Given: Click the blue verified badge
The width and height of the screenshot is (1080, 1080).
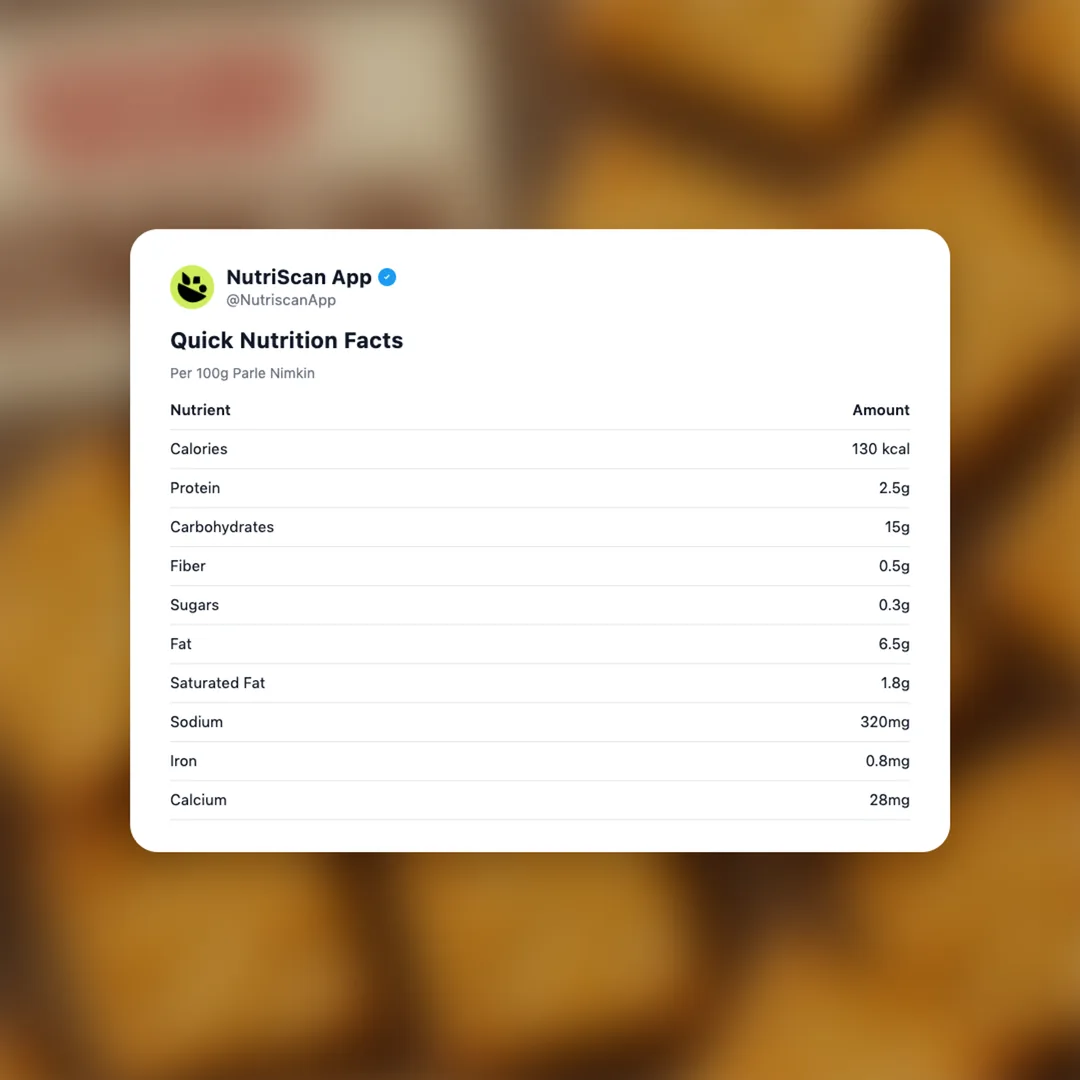Looking at the screenshot, I should [x=387, y=277].
